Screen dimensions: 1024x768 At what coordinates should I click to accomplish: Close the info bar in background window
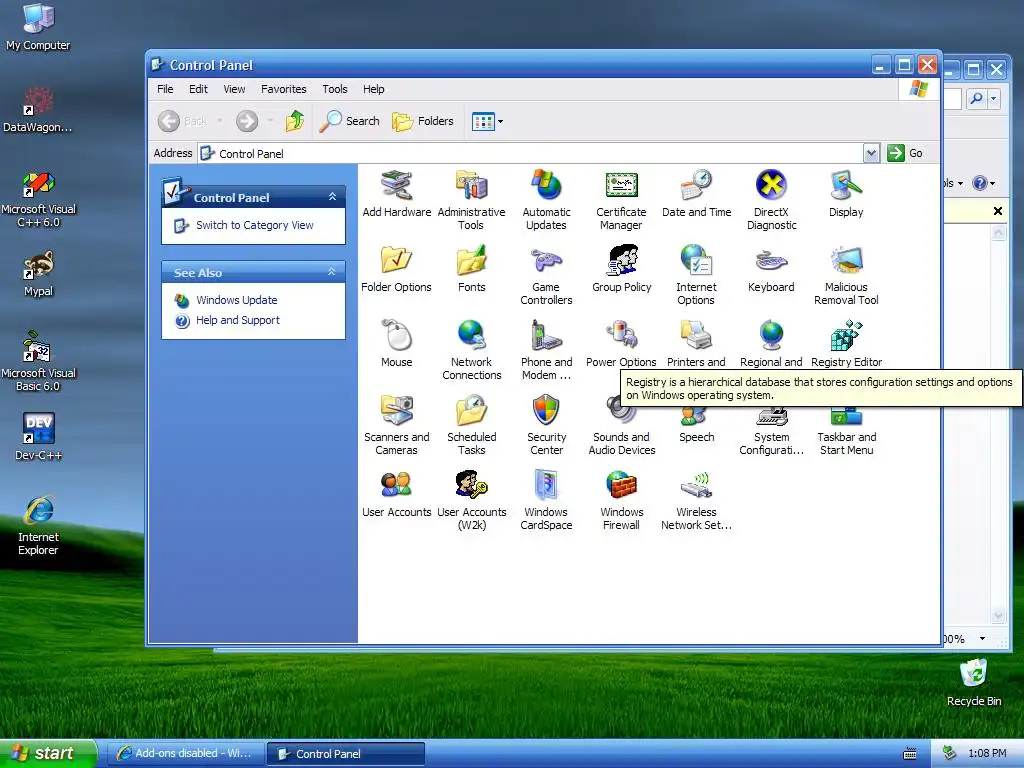(x=997, y=211)
